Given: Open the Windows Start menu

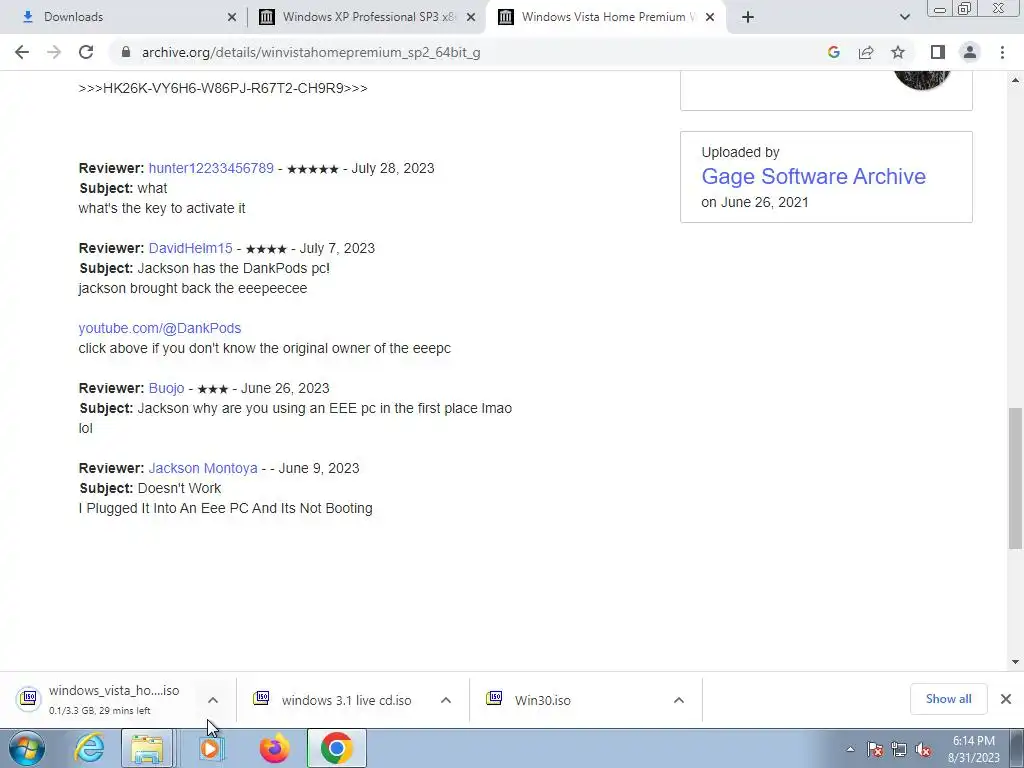Looking at the screenshot, I should click(x=27, y=748).
